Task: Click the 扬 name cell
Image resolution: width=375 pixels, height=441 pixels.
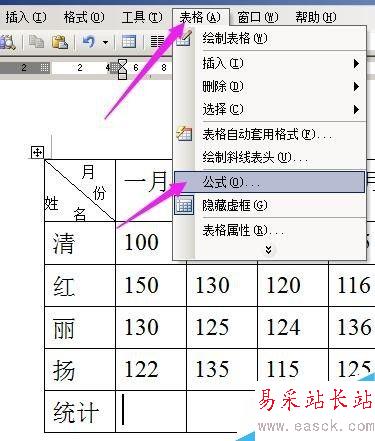Action: tap(80, 370)
